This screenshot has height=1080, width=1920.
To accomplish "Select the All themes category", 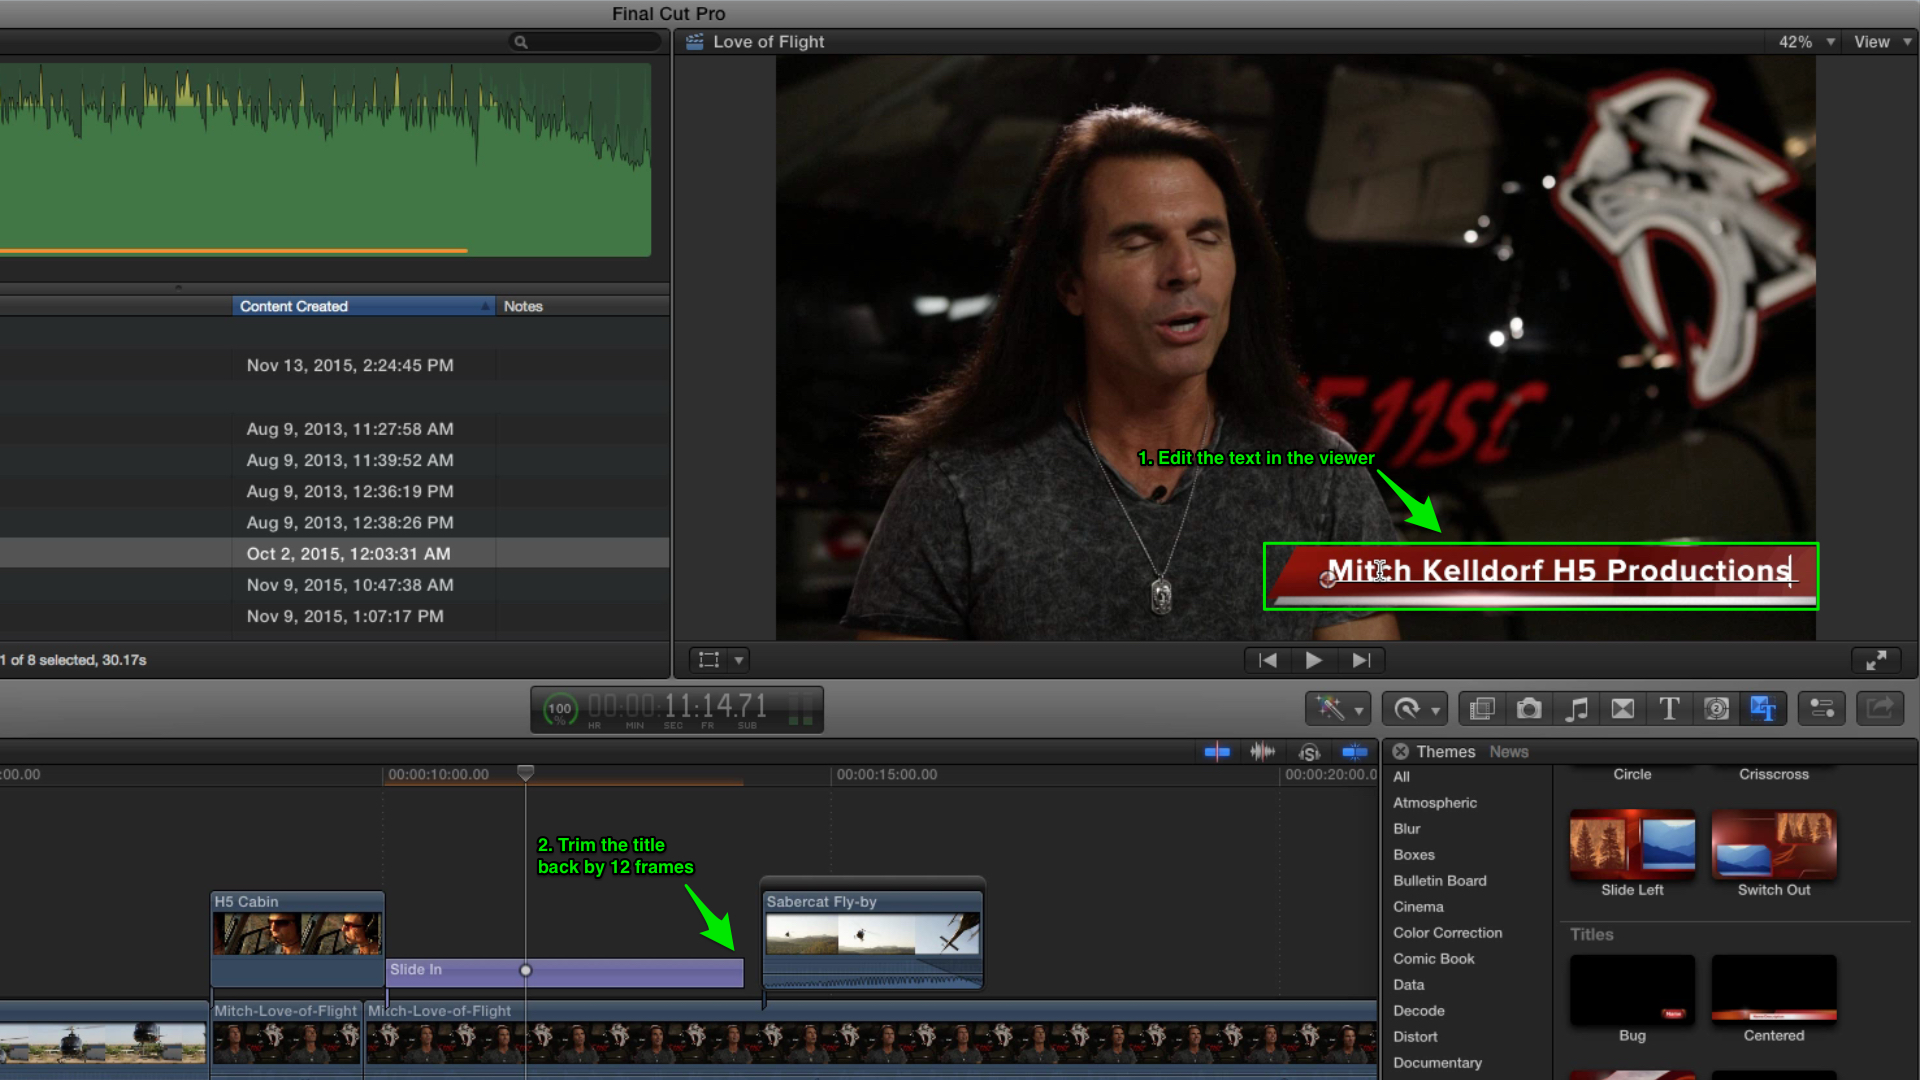I will (x=1402, y=777).
